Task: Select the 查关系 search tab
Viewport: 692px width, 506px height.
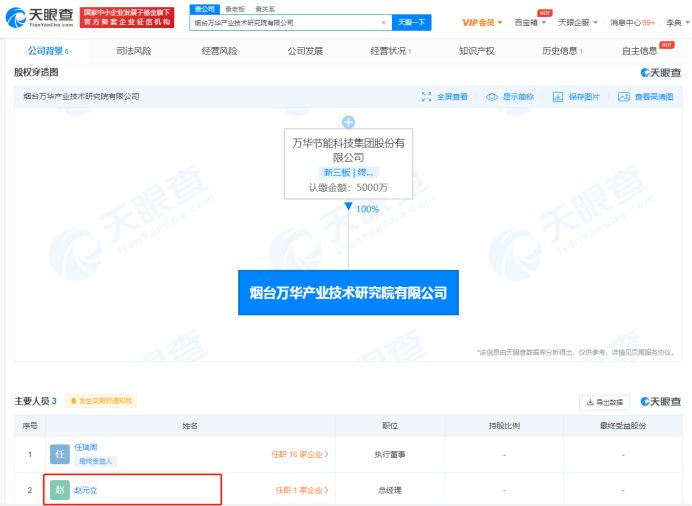Action: pos(265,9)
